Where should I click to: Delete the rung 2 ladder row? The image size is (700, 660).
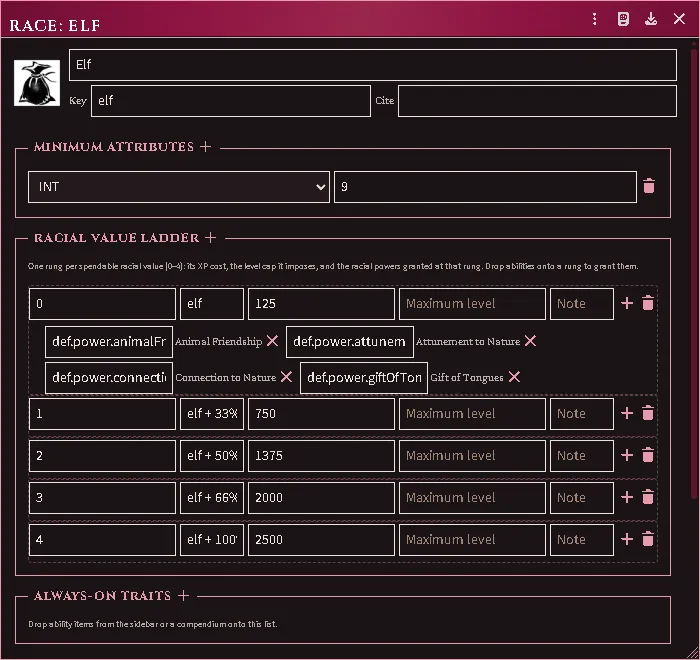(648, 455)
